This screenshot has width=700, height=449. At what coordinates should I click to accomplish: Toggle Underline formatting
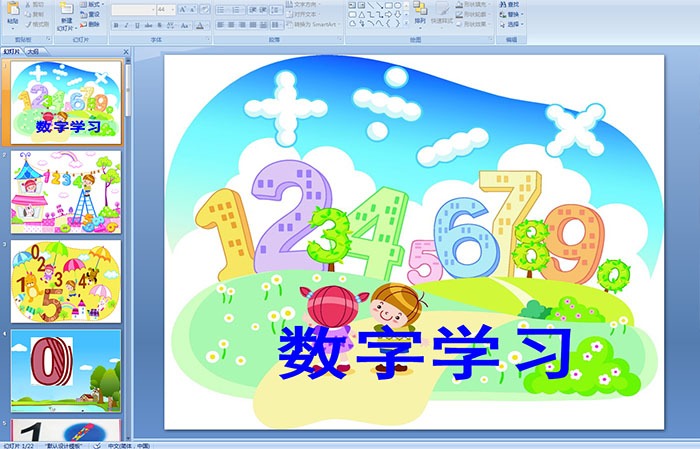point(137,25)
